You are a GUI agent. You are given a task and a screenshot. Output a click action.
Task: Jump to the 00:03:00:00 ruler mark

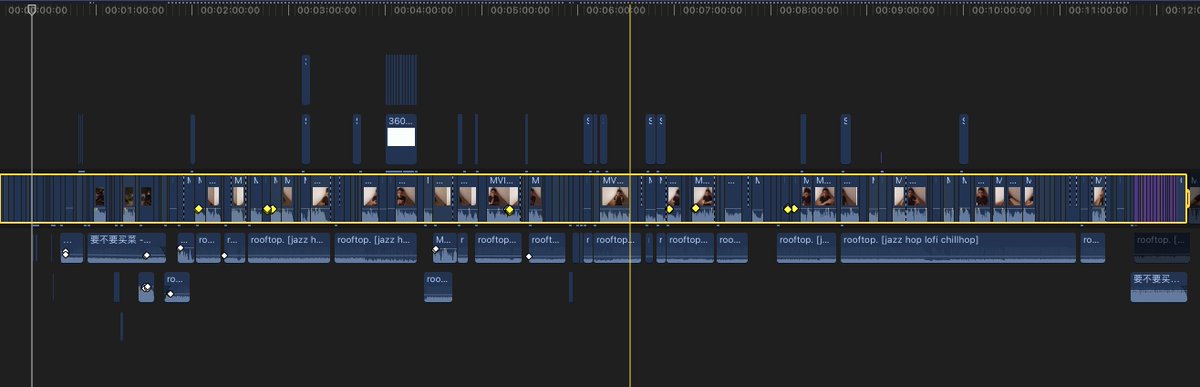tap(326, 10)
